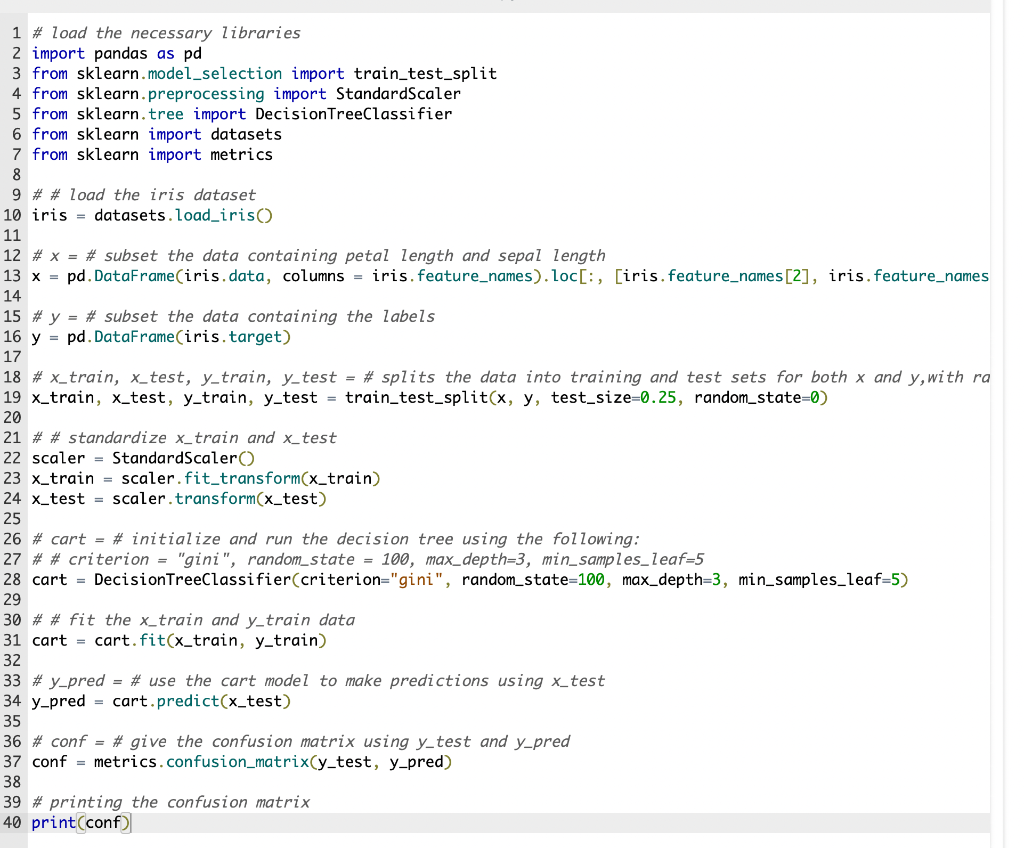Image resolution: width=1024 pixels, height=848 pixels.
Task: Click line number 40 in the gutter
Action: click(x=13, y=822)
